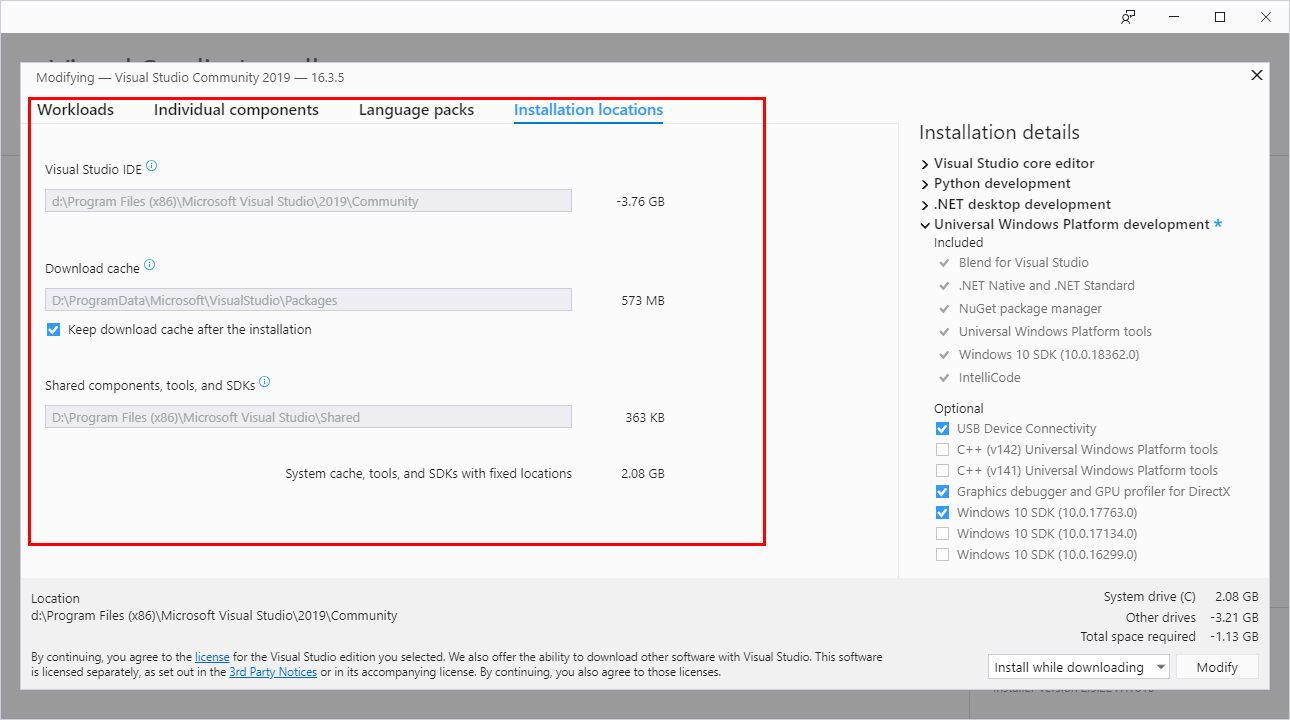Viewport: 1290px width, 720px height.
Task: Collapse Universal Windows Platform development details
Action: click(x=925, y=225)
